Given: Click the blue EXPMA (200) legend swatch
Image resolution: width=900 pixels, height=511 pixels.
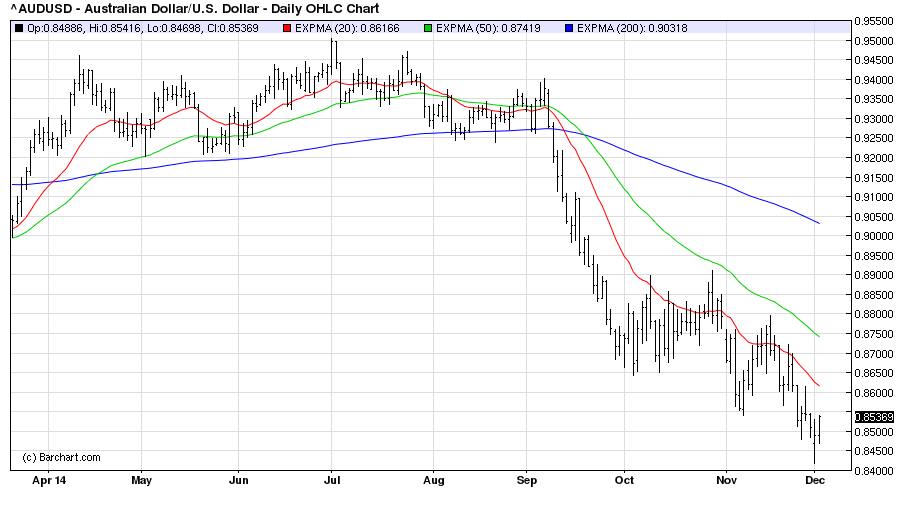Looking at the screenshot, I should tap(569, 28).
